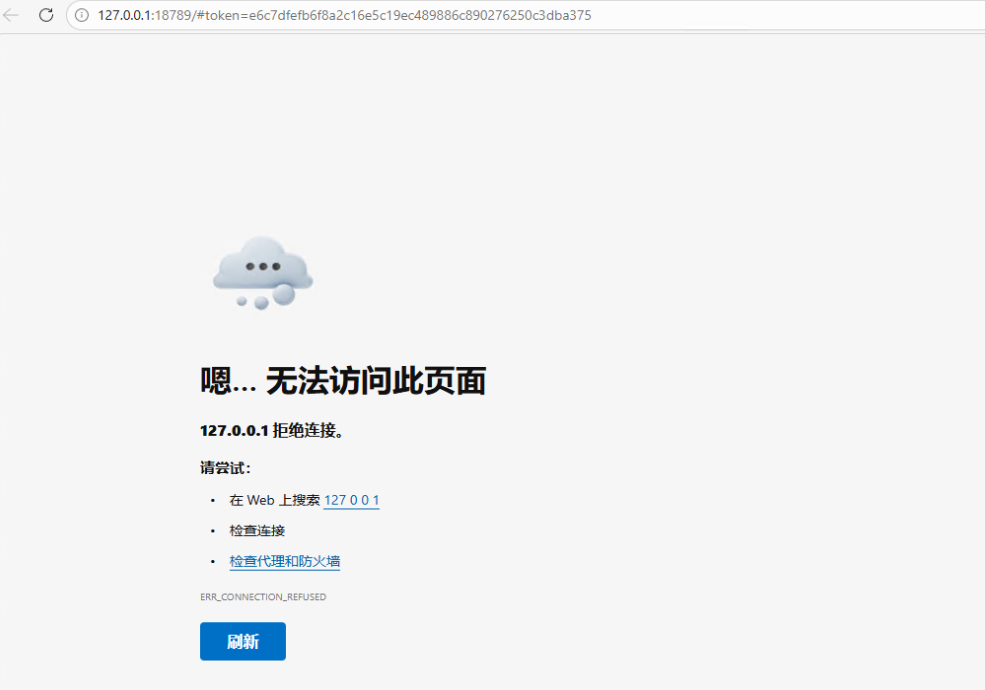Click the bullet before 检查代理和防火墙 link
This screenshot has height=690, width=985.
point(213,562)
